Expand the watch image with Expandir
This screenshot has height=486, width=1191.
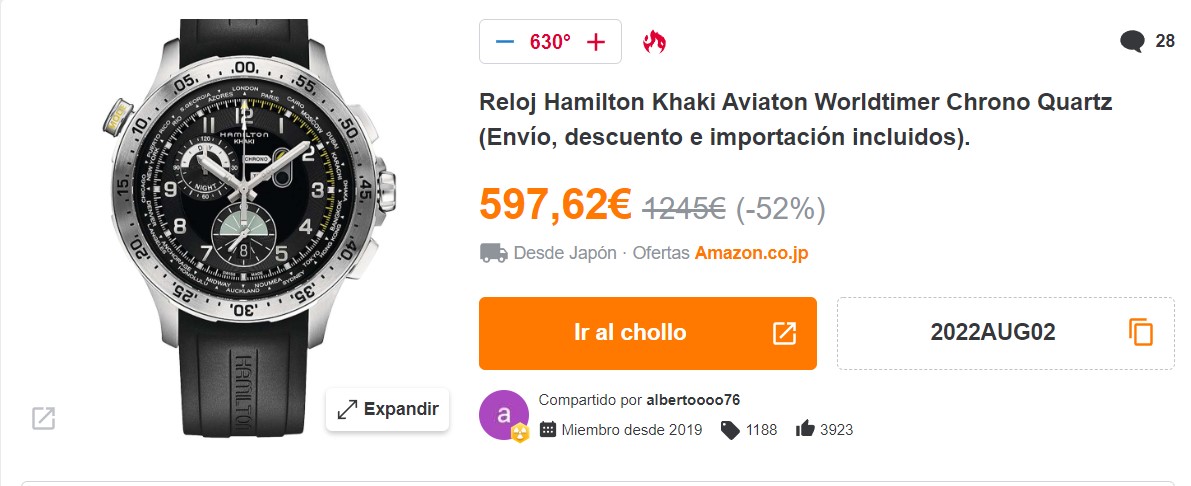387,409
